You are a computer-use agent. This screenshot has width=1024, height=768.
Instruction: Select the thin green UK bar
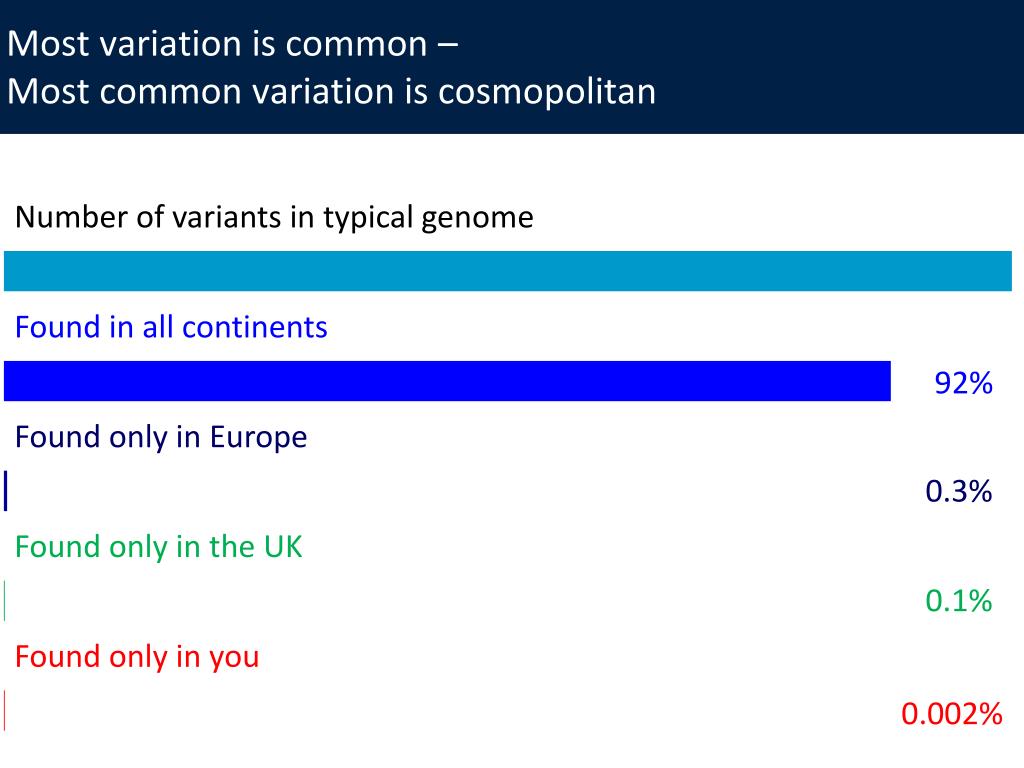tap(5, 600)
